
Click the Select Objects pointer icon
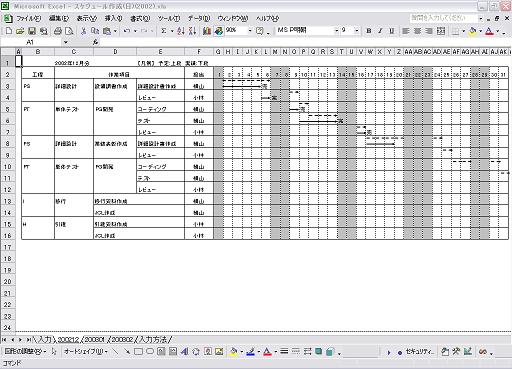coord(54,351)
